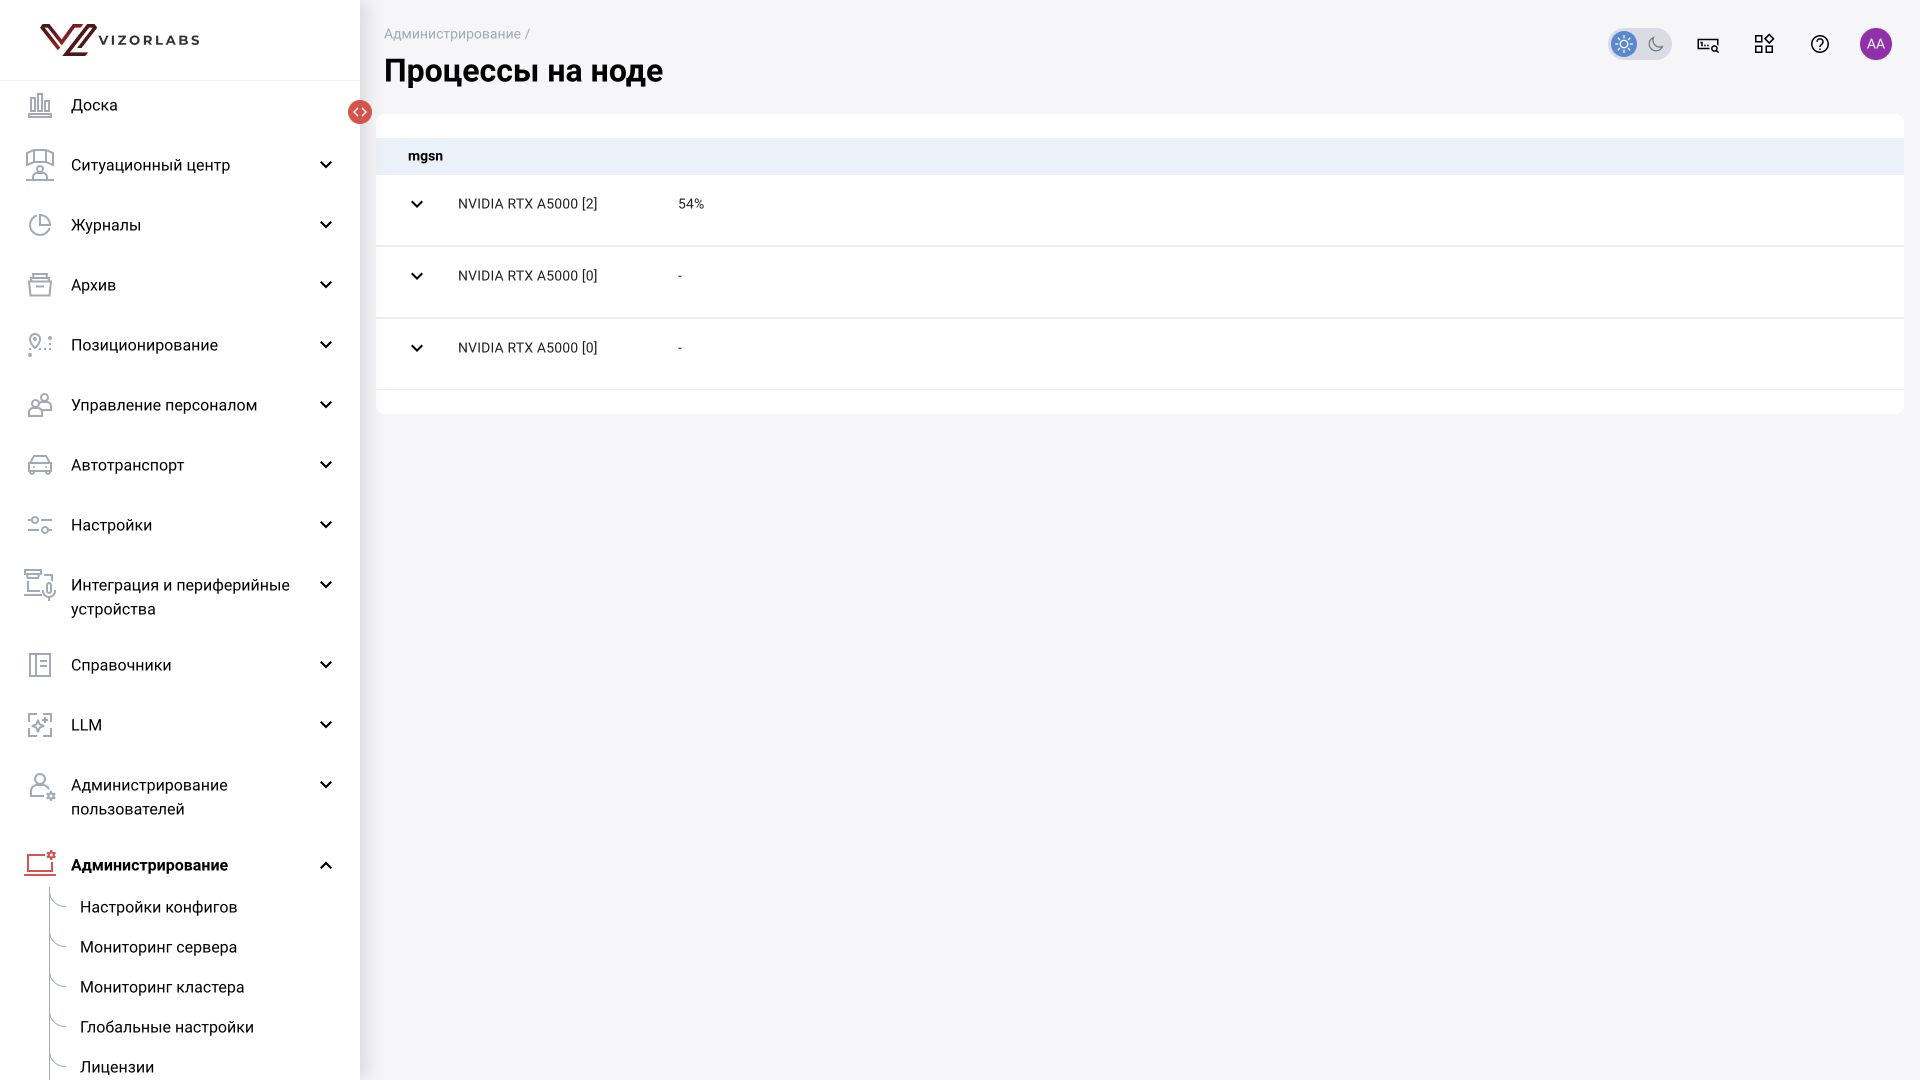Expand the Позиционирование menu chevron
The height and width of the screenshot is (1080, 1920).
[x=326, y=345]
